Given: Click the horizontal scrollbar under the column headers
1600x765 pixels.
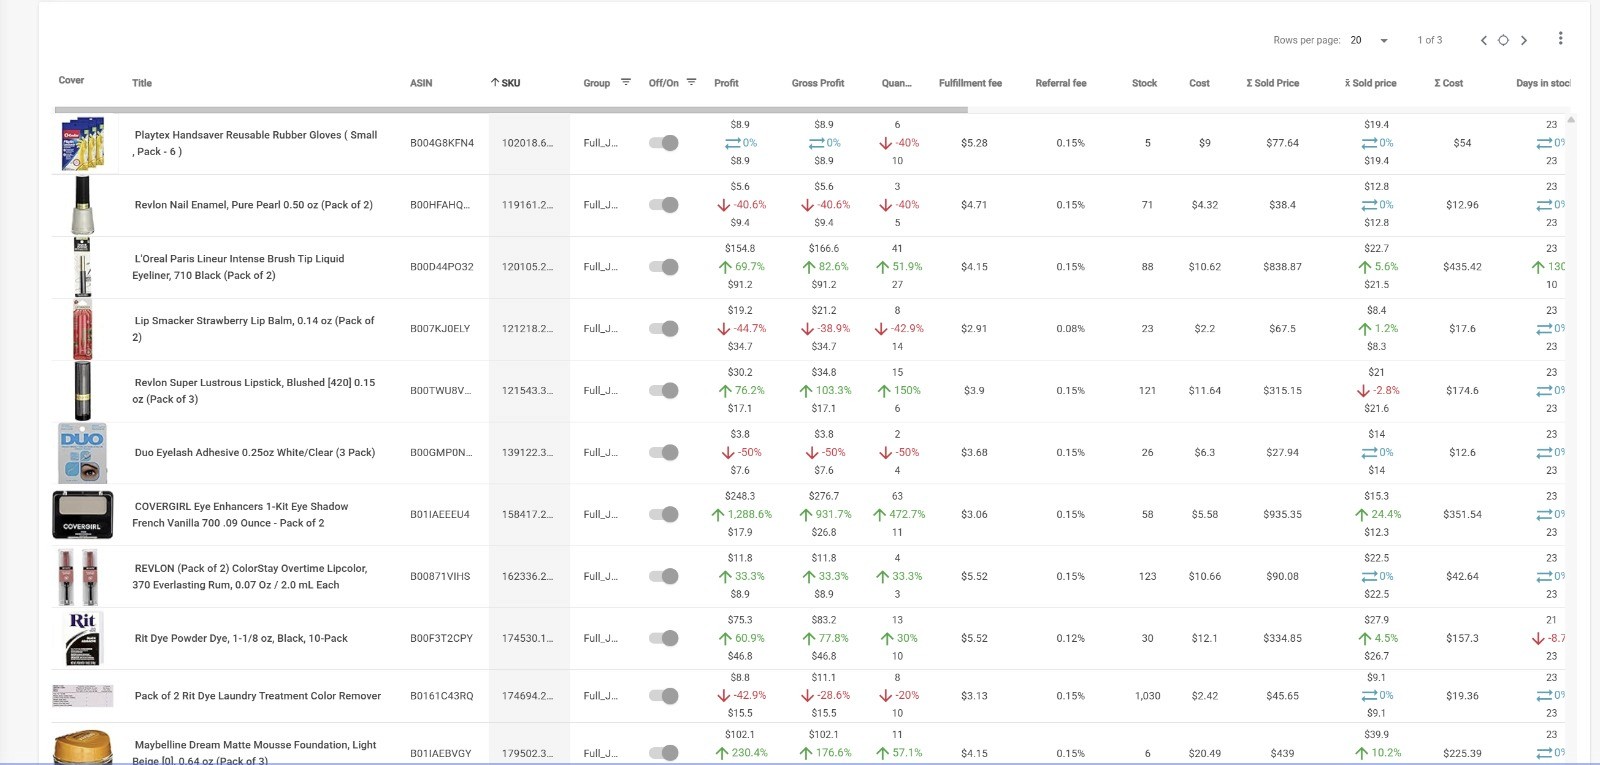Looking at the screenshot, I should pyautogui.click(x=511, y=109).
